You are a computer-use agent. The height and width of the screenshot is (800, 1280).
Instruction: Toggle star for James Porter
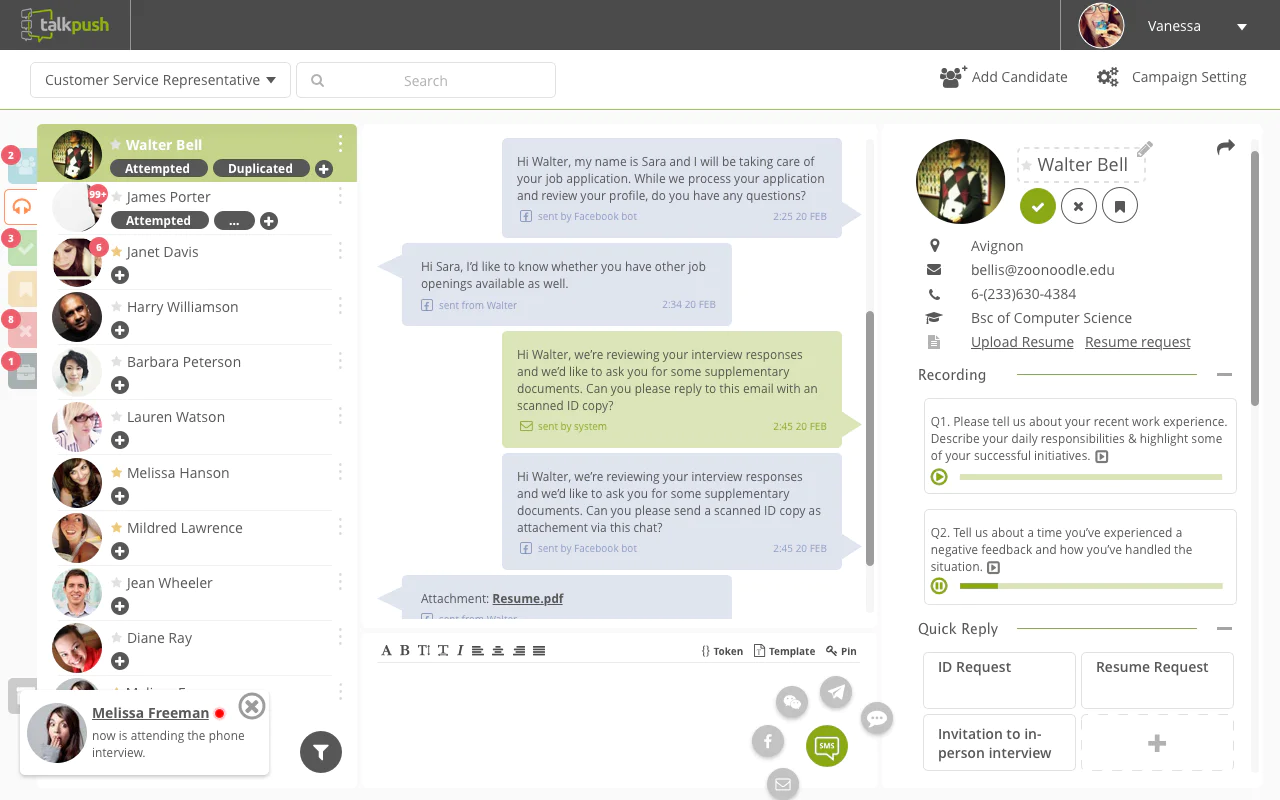click(x=116, y=197)
